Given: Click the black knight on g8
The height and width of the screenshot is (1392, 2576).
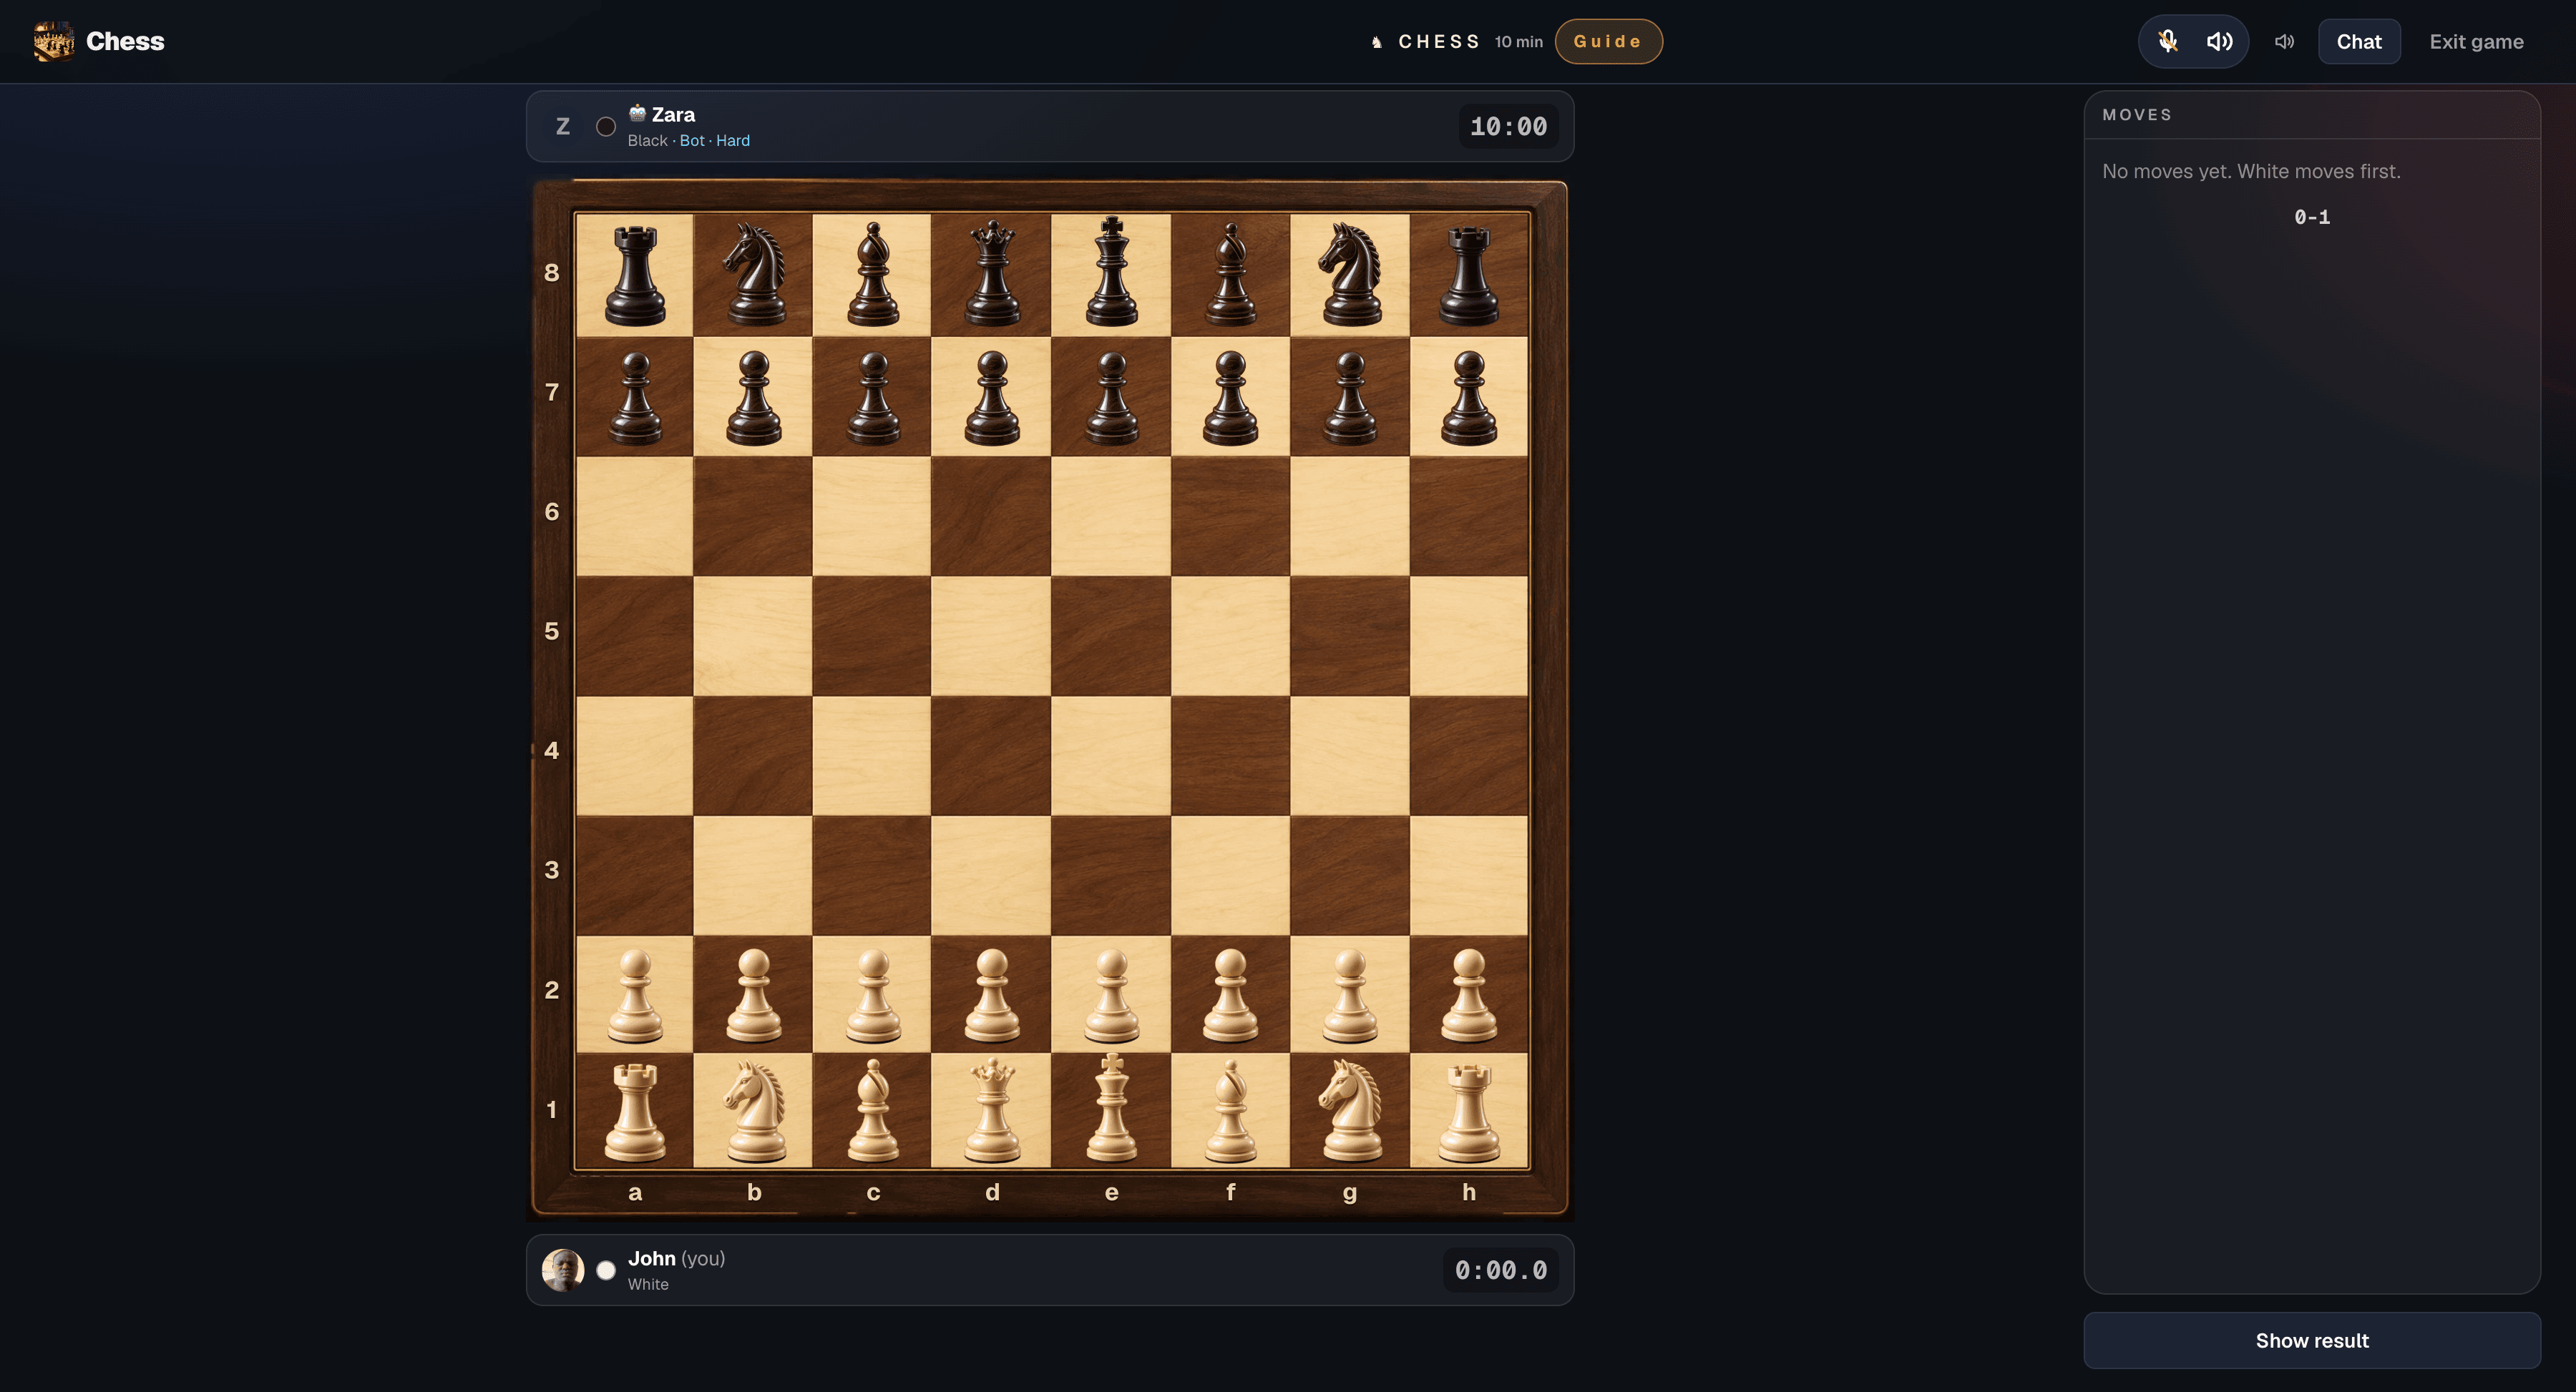Looking at the screenshot, I should coord(1350,274).
